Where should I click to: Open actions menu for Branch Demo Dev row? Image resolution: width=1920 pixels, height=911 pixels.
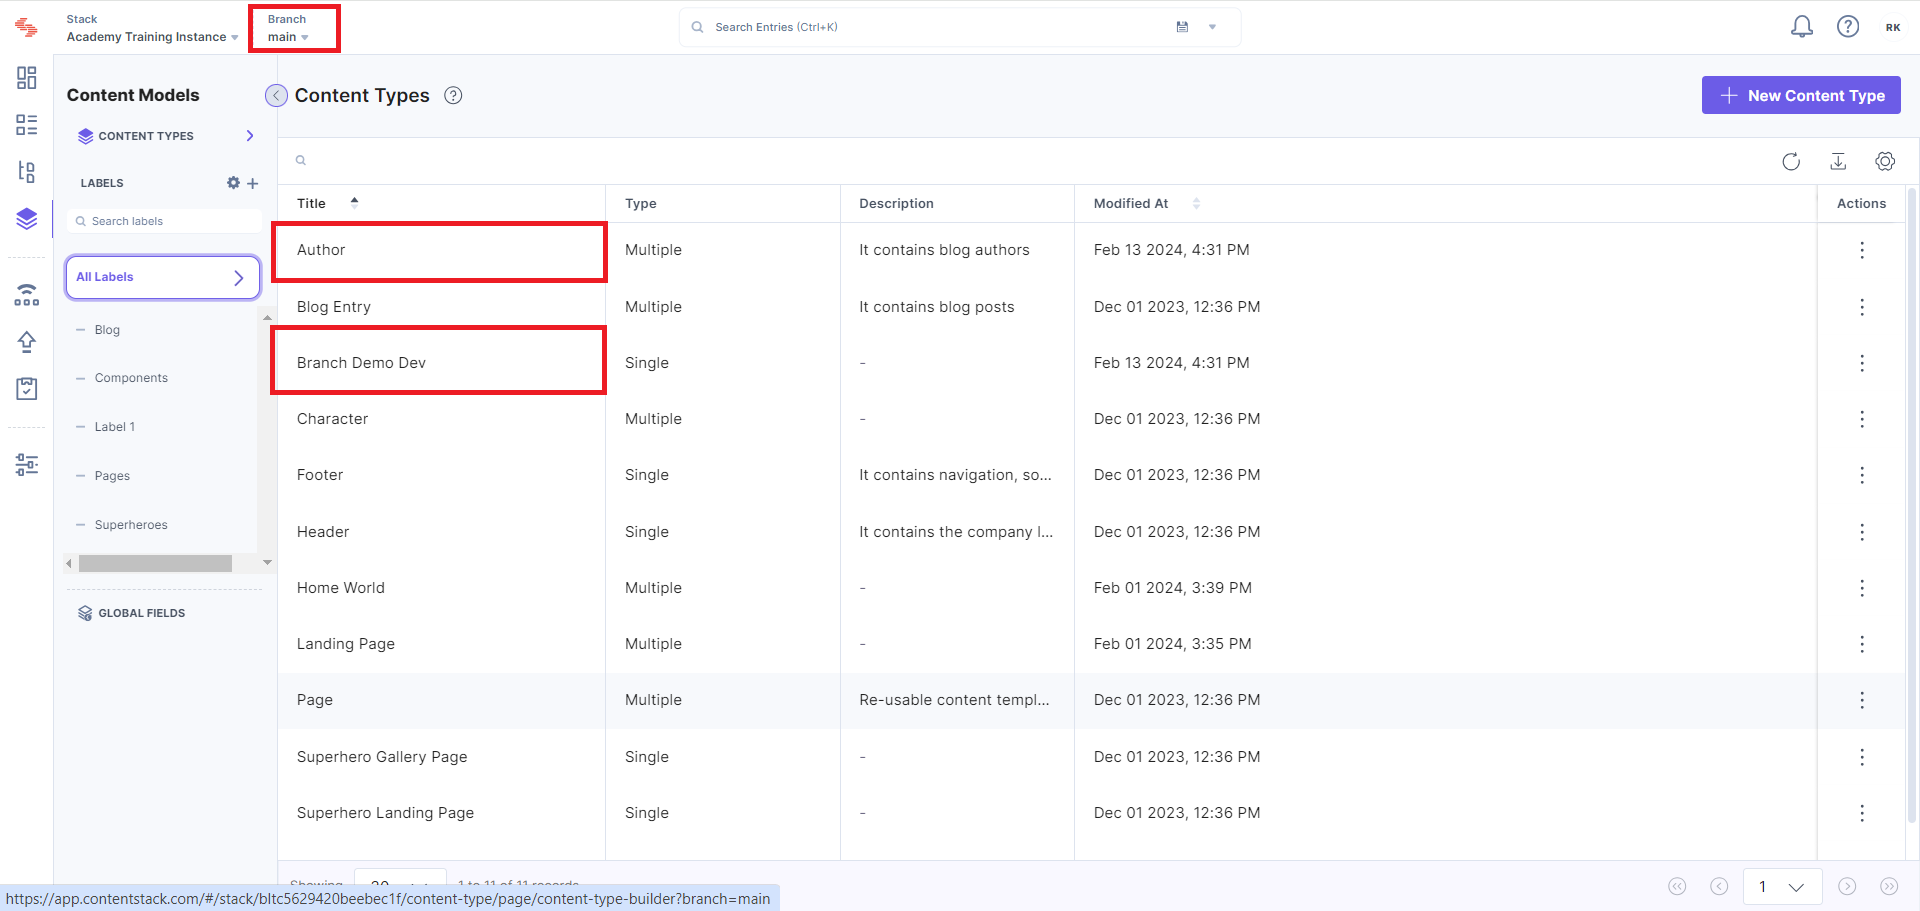click(1862, 363)
